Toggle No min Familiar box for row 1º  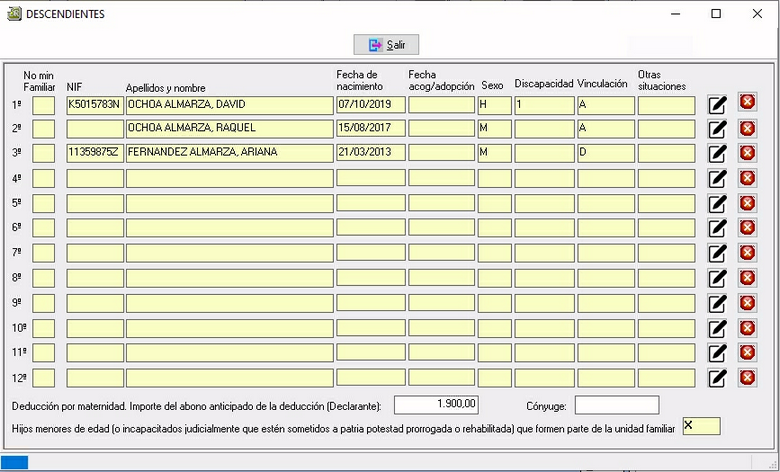point(43,105)
